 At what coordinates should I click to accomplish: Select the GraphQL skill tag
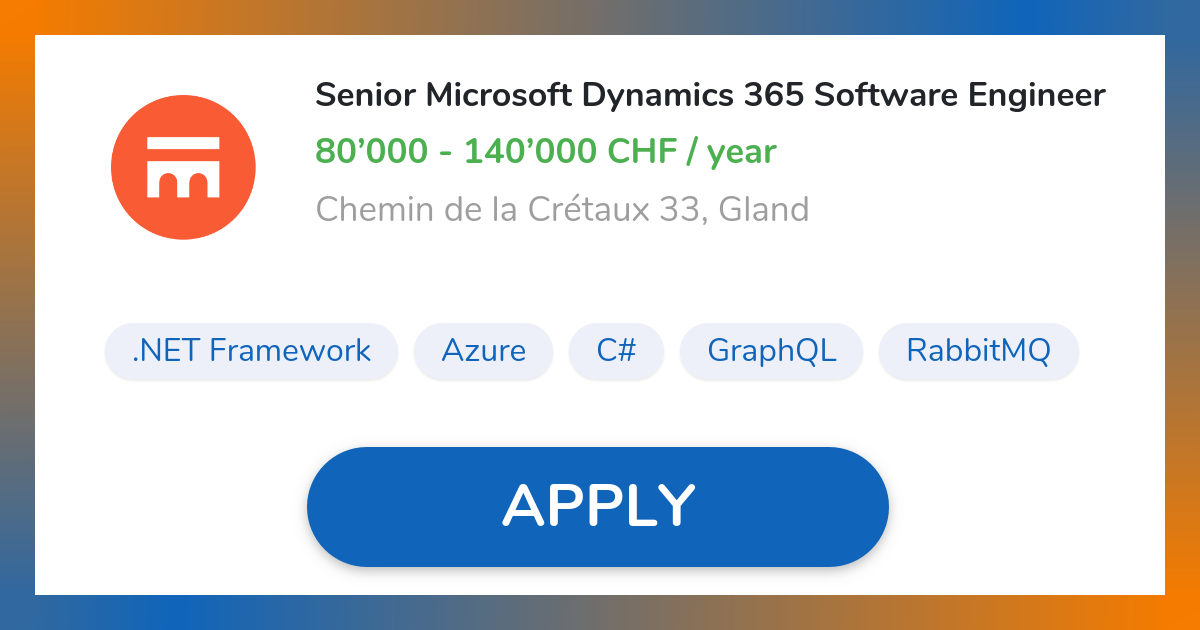tap(771, 351)
